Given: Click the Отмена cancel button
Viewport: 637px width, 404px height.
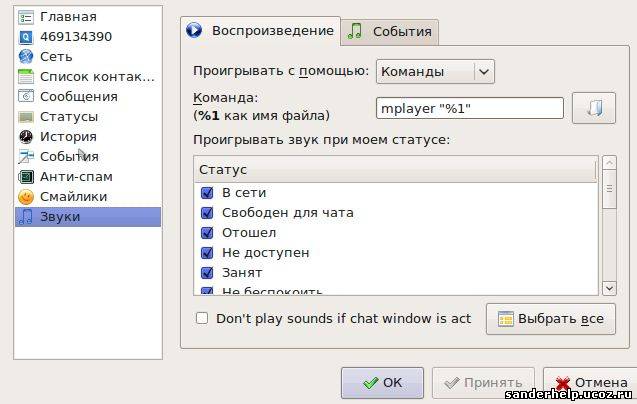Looking at the screenshot, I should (x=590, y=382).
